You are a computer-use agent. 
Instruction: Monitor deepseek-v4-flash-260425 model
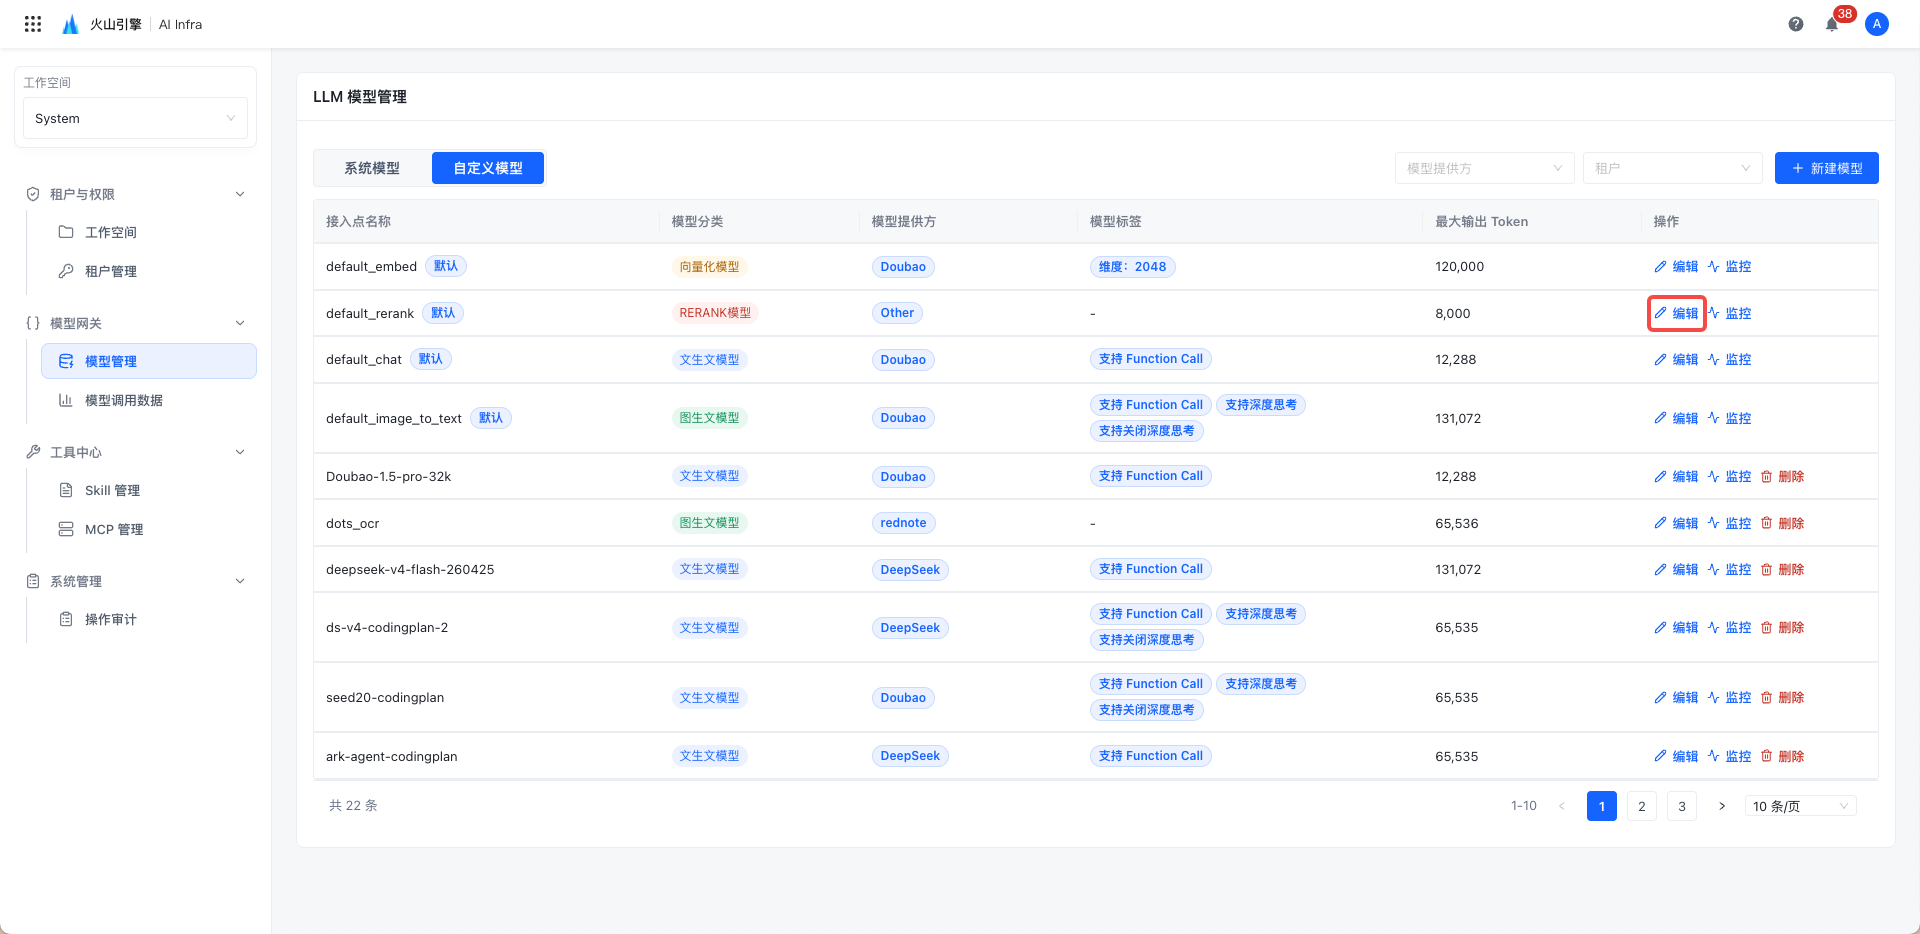click(x=1729, y=570)
